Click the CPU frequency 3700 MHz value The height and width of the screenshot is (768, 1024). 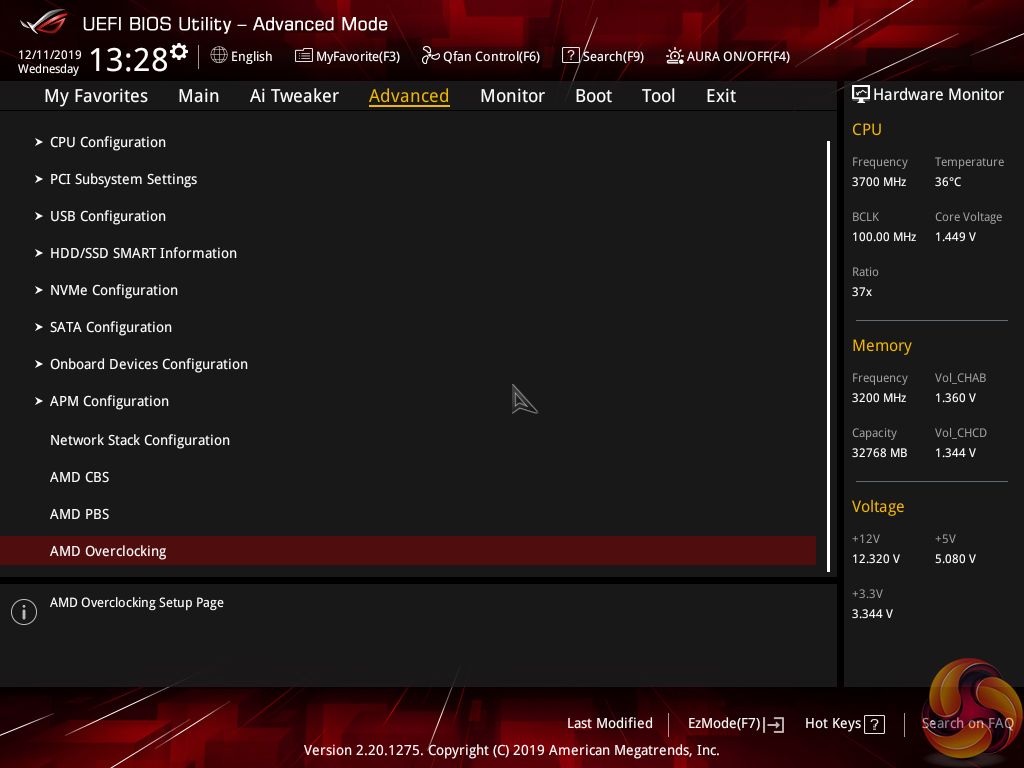pyautogui.click(x=878, y=182)
